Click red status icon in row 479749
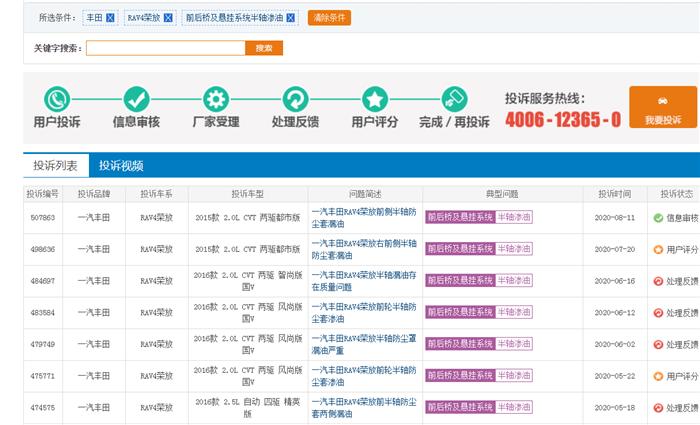The height and width of the screenshot is (425, 700). tap(658, 345)
